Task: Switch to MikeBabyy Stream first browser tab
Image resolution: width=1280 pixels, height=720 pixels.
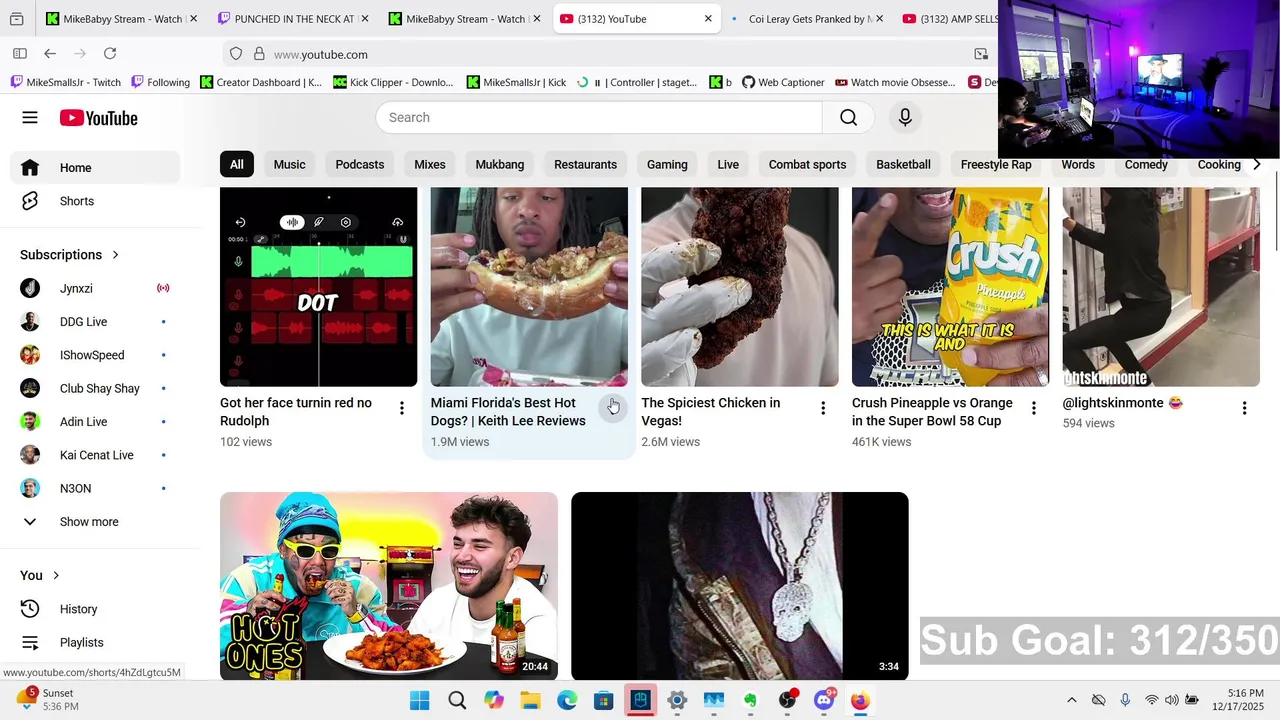Action: (120, 19)
